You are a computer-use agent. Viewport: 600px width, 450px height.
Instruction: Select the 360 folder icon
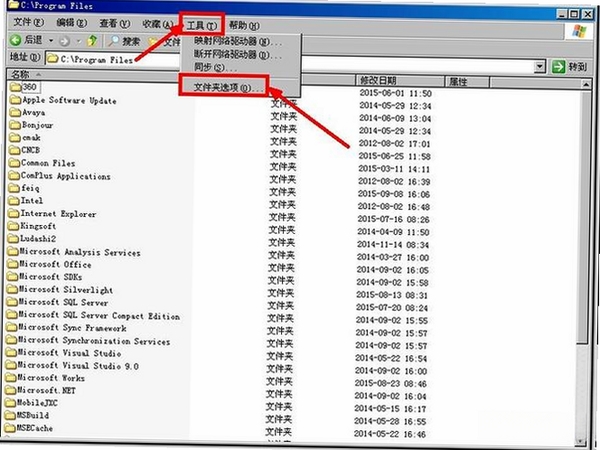(x=15, y=87)
